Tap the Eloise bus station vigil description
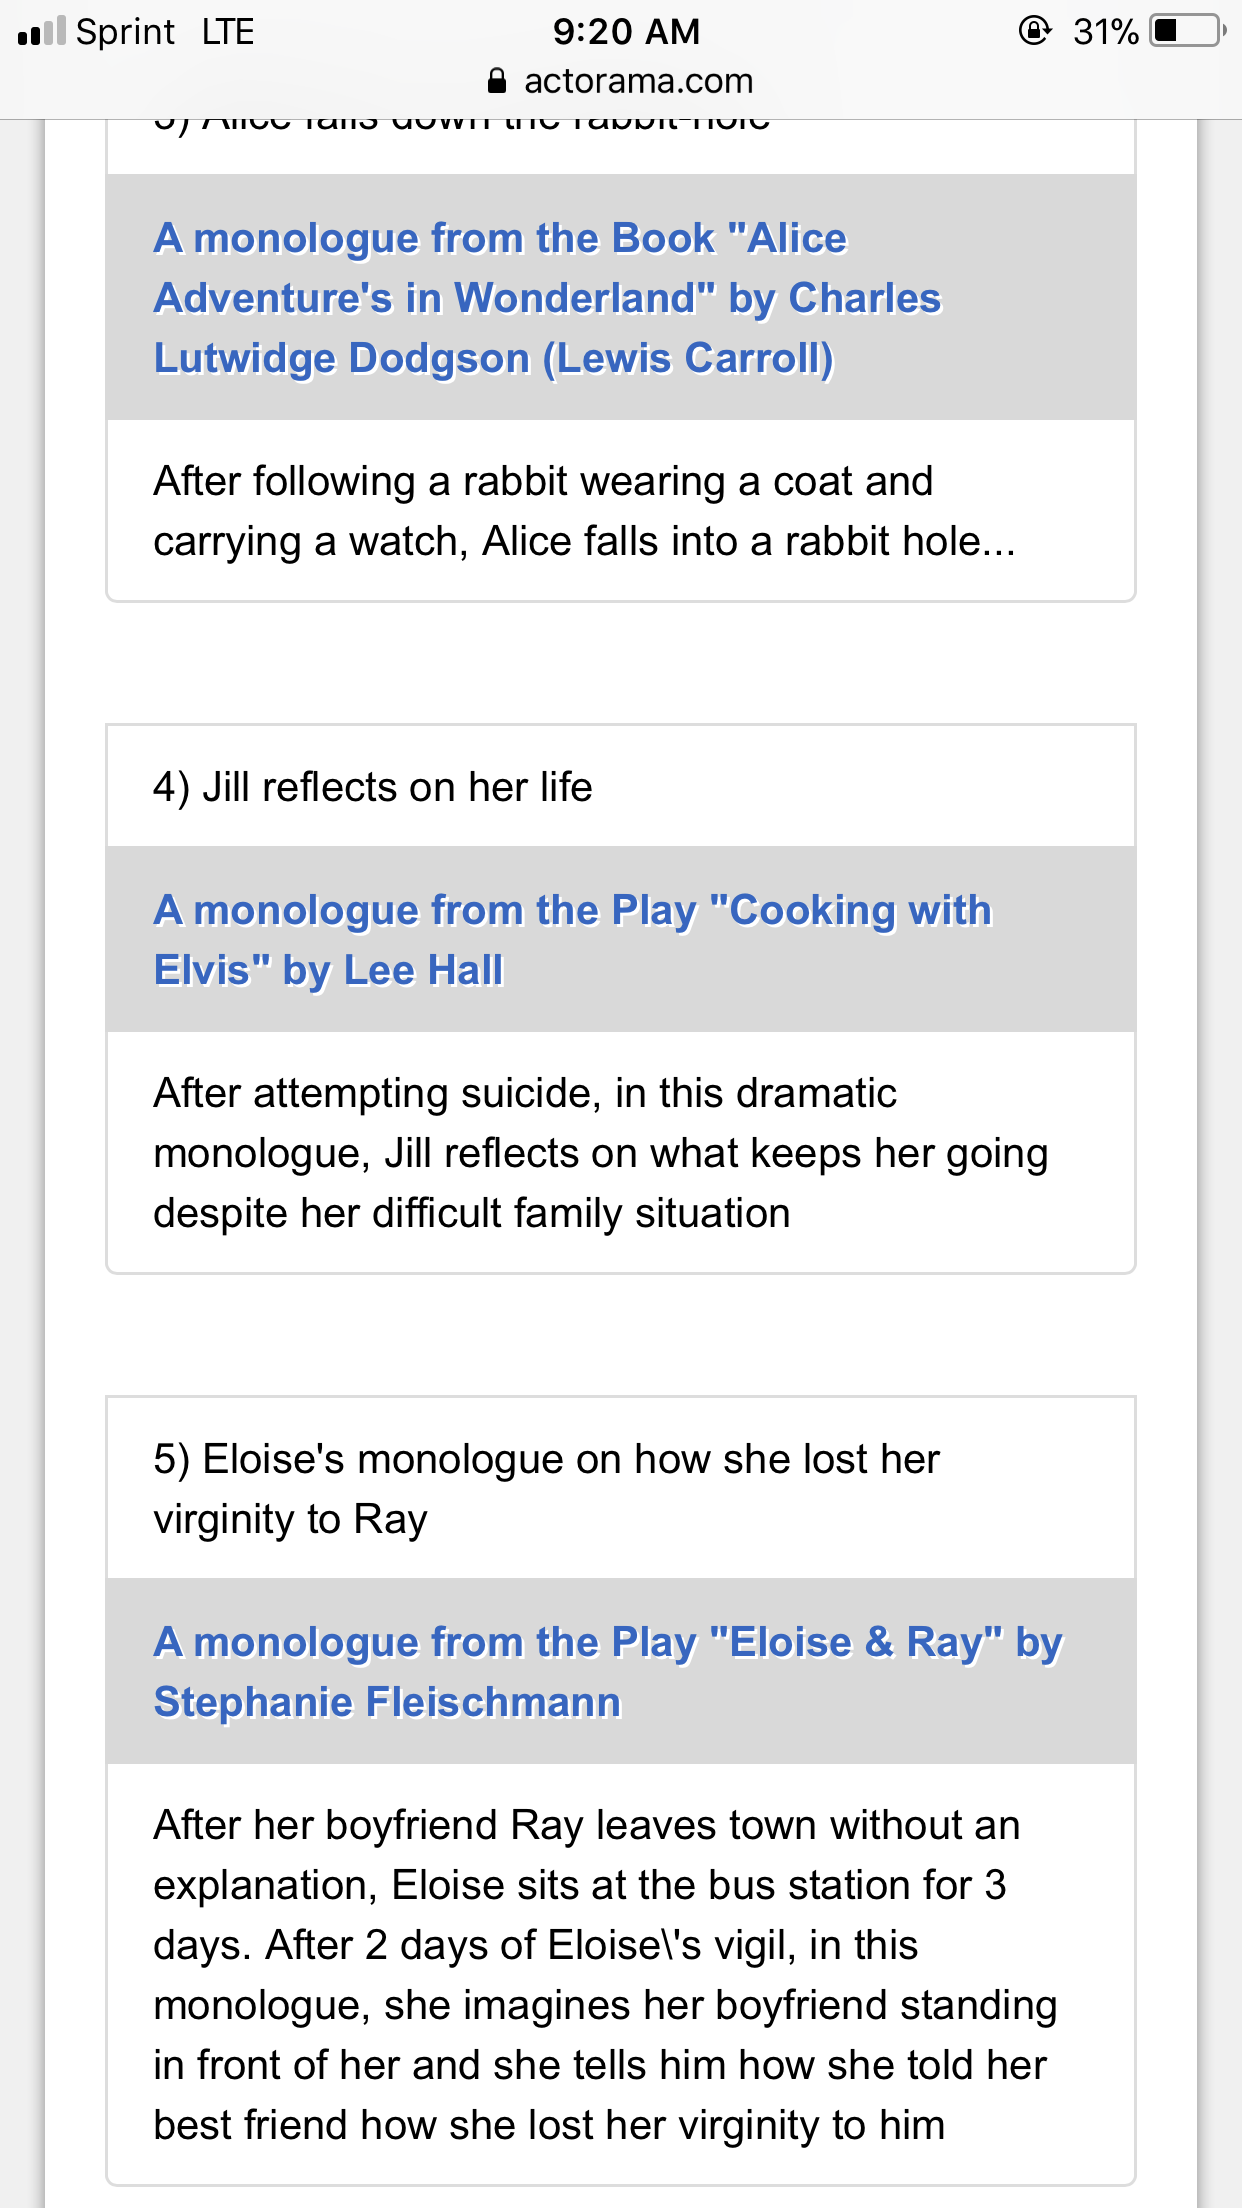This screenshot has height=2208, width=1242. point(604,1975)
